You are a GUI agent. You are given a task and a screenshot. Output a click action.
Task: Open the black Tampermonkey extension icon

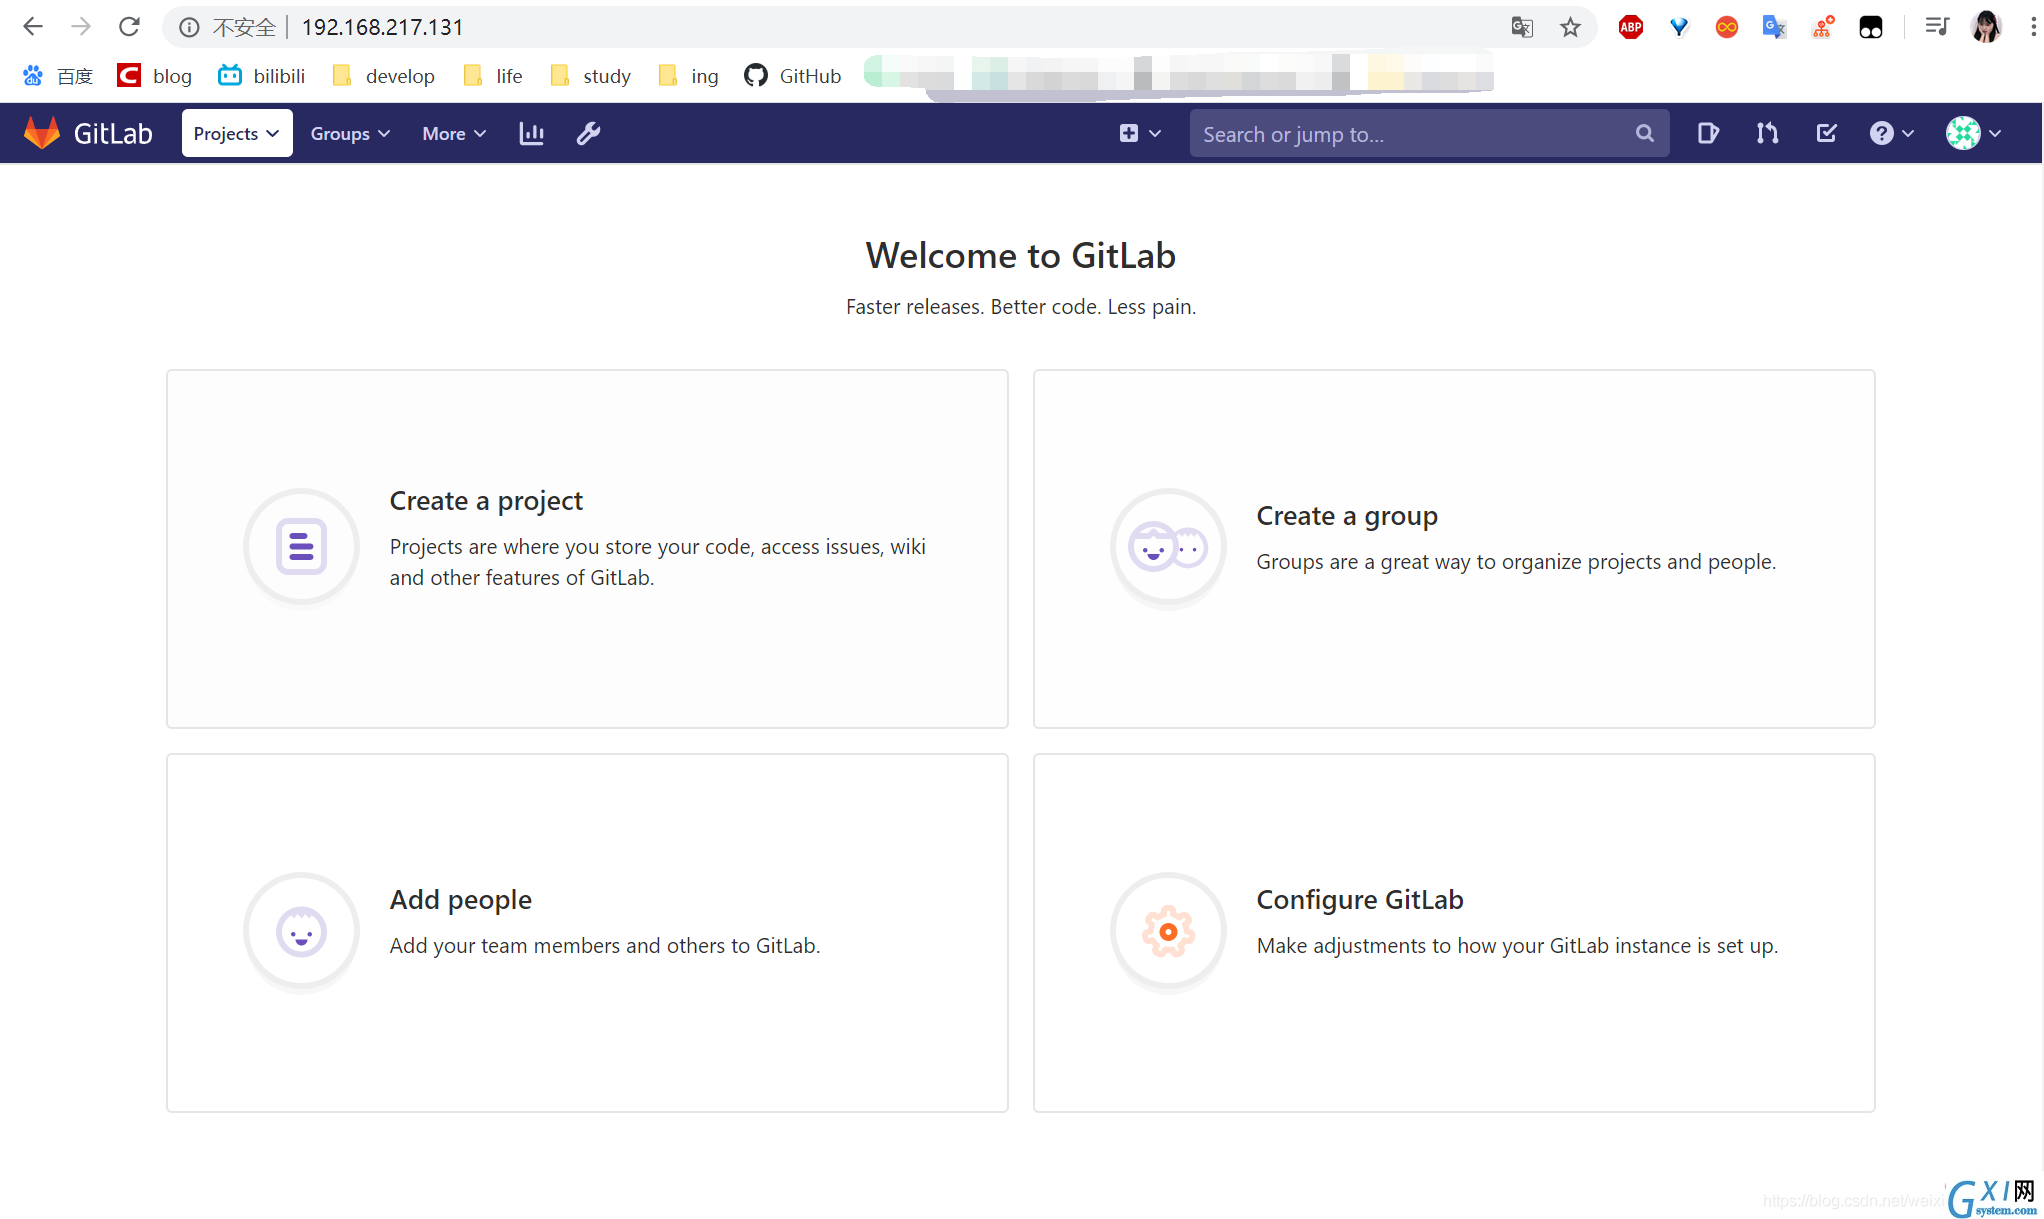[x=1871, y=27]
